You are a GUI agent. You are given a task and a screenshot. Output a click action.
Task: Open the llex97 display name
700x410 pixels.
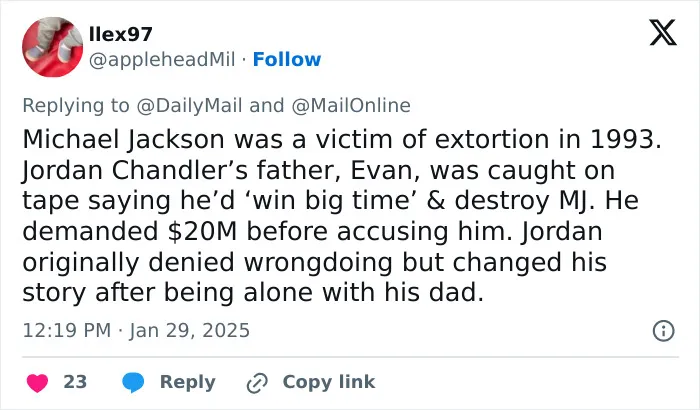(121, 34)
